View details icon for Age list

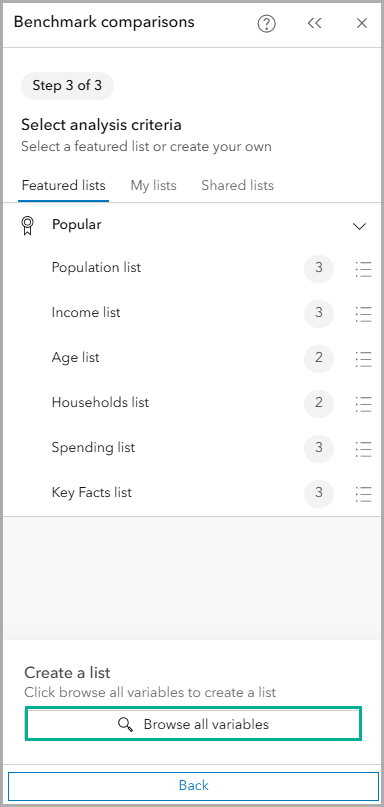[x=363, y=359]
